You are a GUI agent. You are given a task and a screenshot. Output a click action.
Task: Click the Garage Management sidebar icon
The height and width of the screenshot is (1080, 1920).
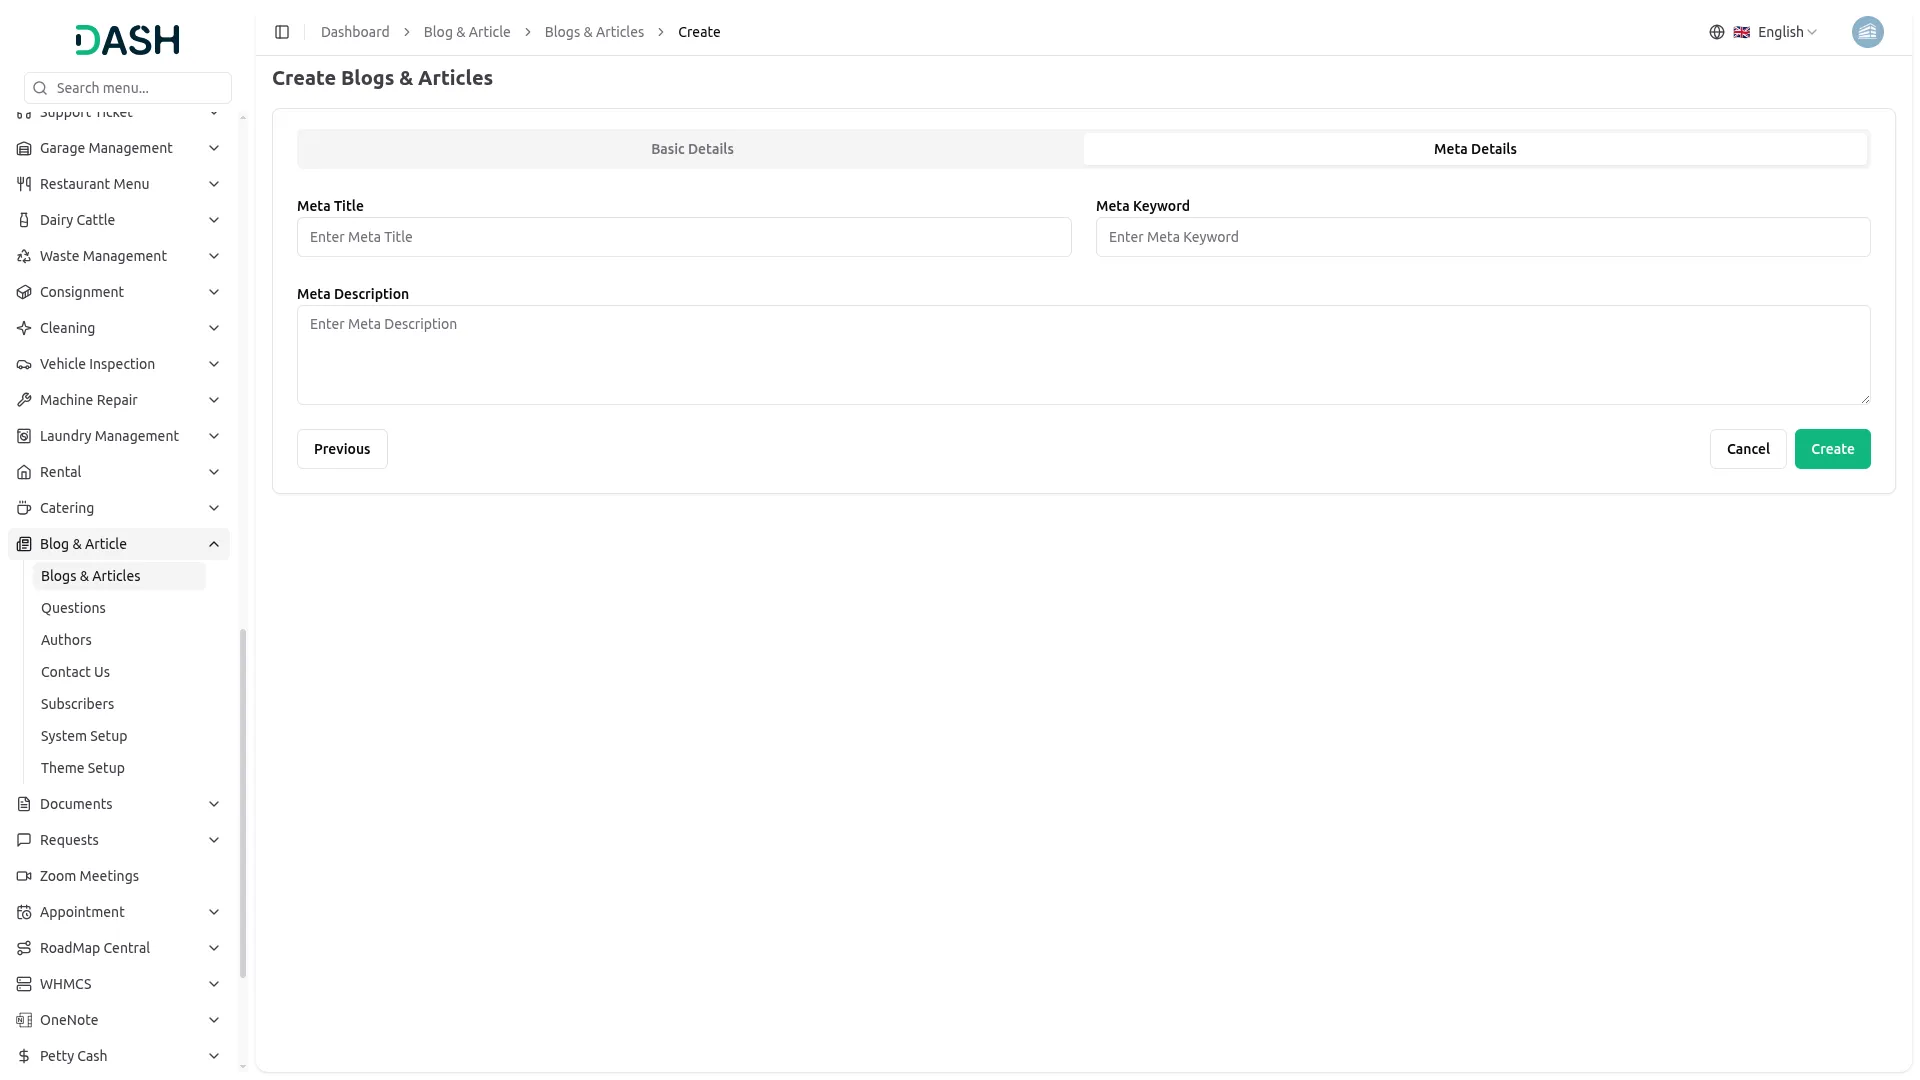tap(24, 148)
